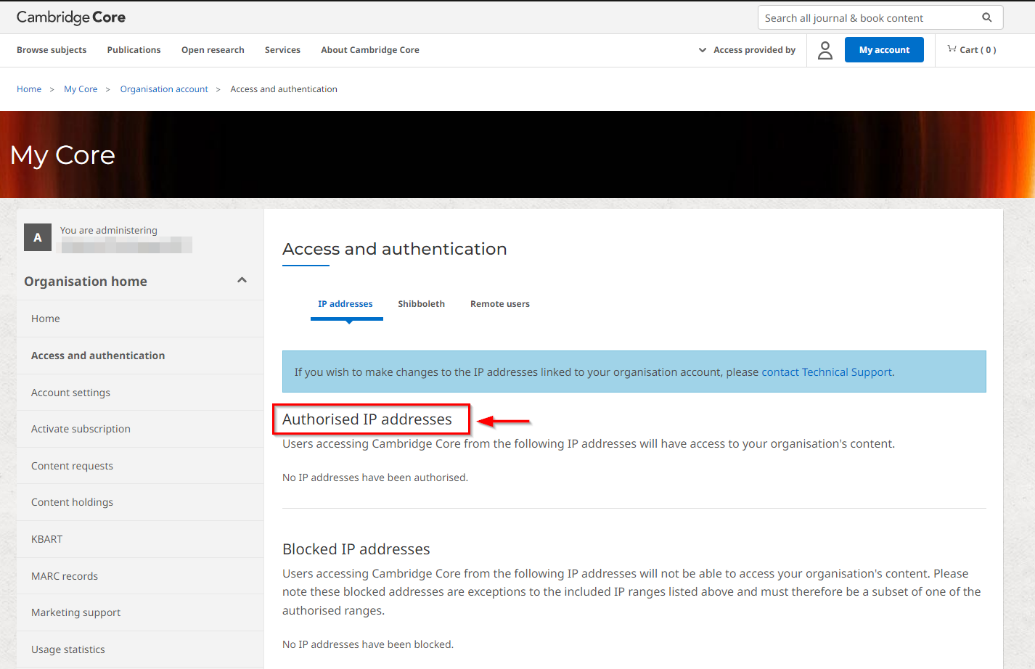
Task: Open Services menu
Action: pyautogui.click(x=283, y=50)
